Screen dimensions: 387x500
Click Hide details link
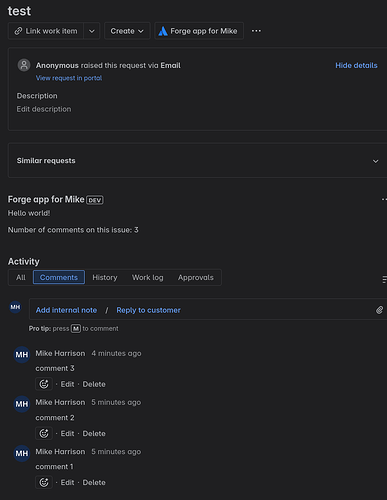tap(356, 65)
